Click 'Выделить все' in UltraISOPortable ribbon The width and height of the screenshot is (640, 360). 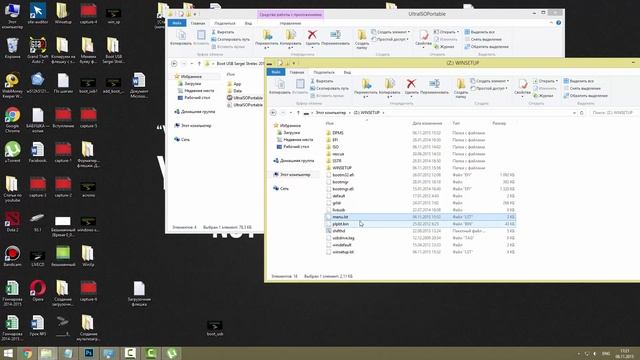click(x=480, y=32)
